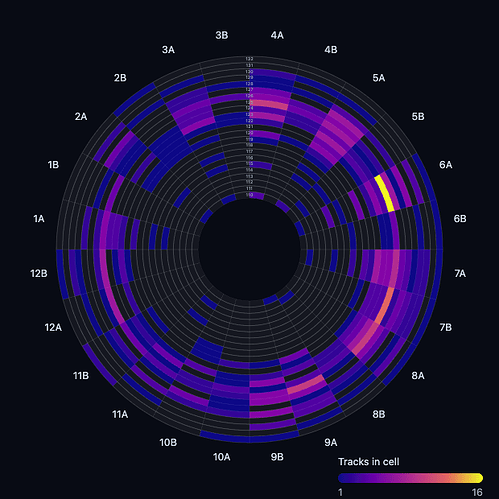Click the 5A key sector label

click(379, 78)
